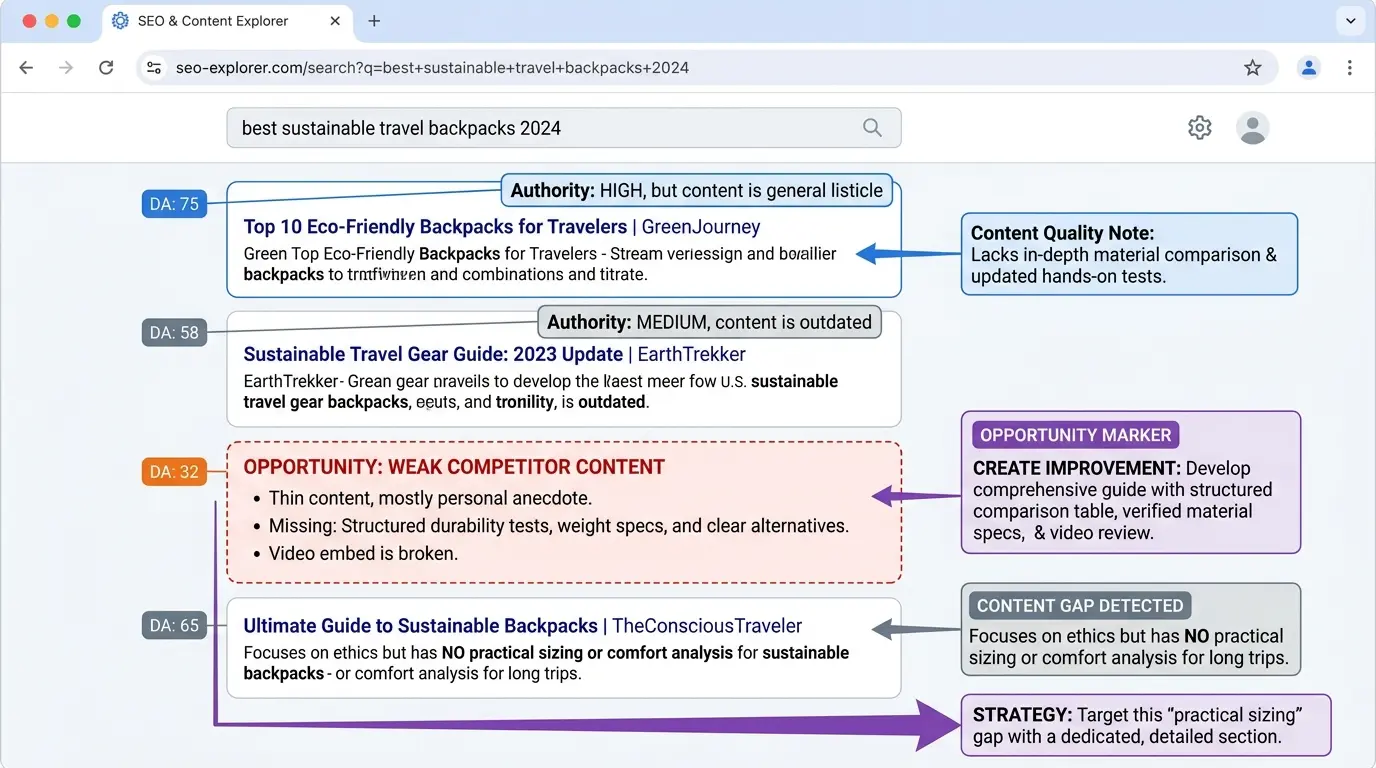
Task: Click the CREATE IMPROVEMENT note text
Action: click(x=1123, y=500)
